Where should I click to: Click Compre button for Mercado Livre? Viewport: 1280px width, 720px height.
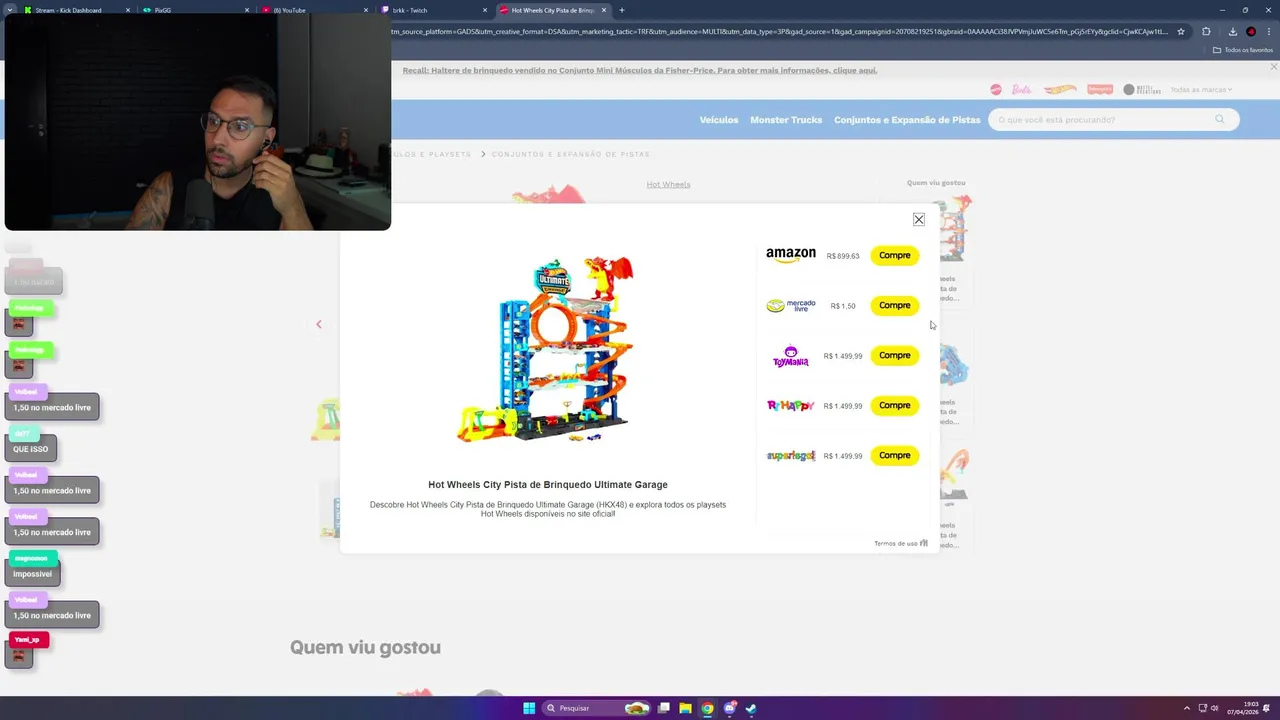[x=895, y=305]
